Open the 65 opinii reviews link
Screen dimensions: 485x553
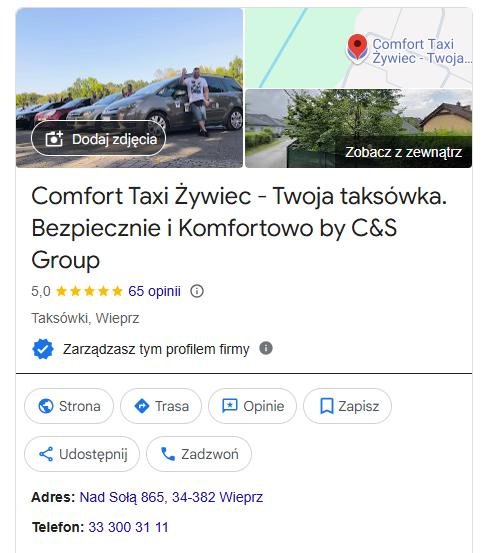click(154, 291)
